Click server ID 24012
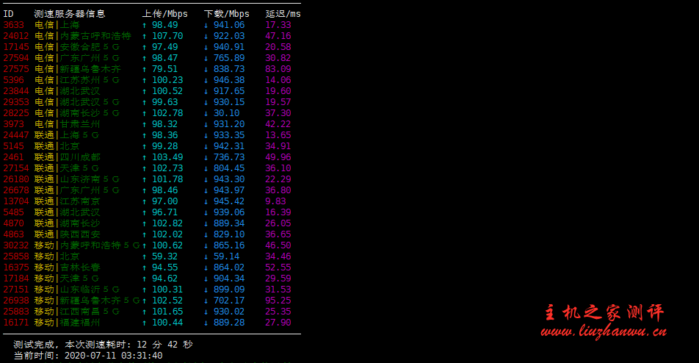 (x=16, y=36)
